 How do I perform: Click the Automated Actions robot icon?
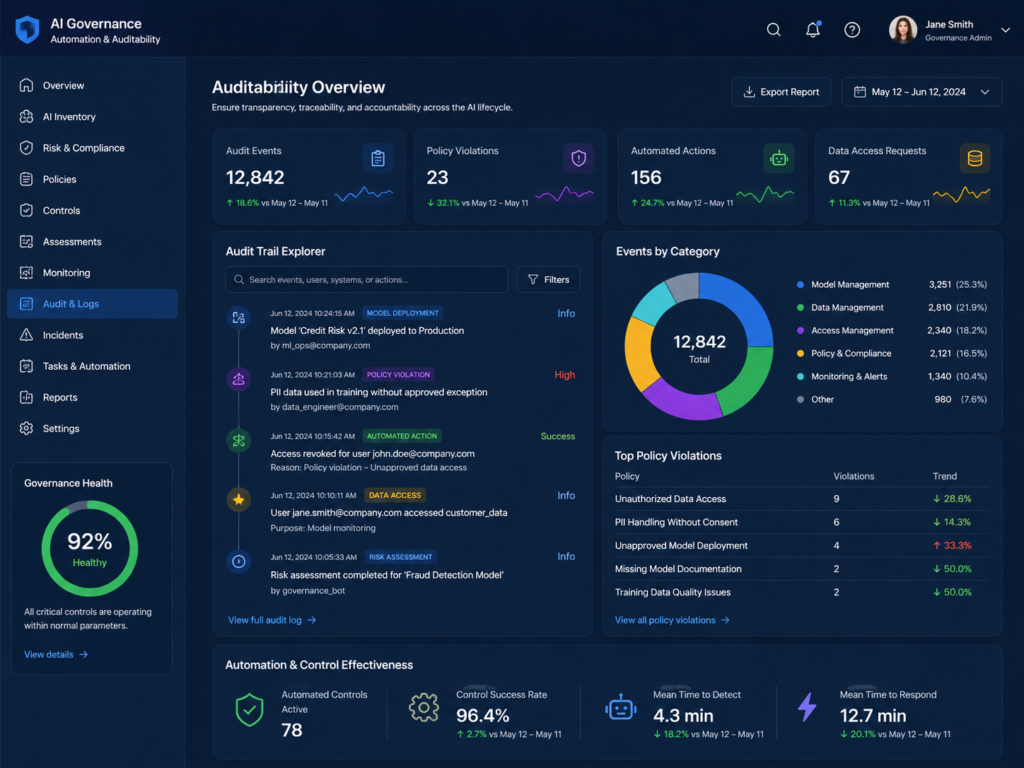point(778,159)
